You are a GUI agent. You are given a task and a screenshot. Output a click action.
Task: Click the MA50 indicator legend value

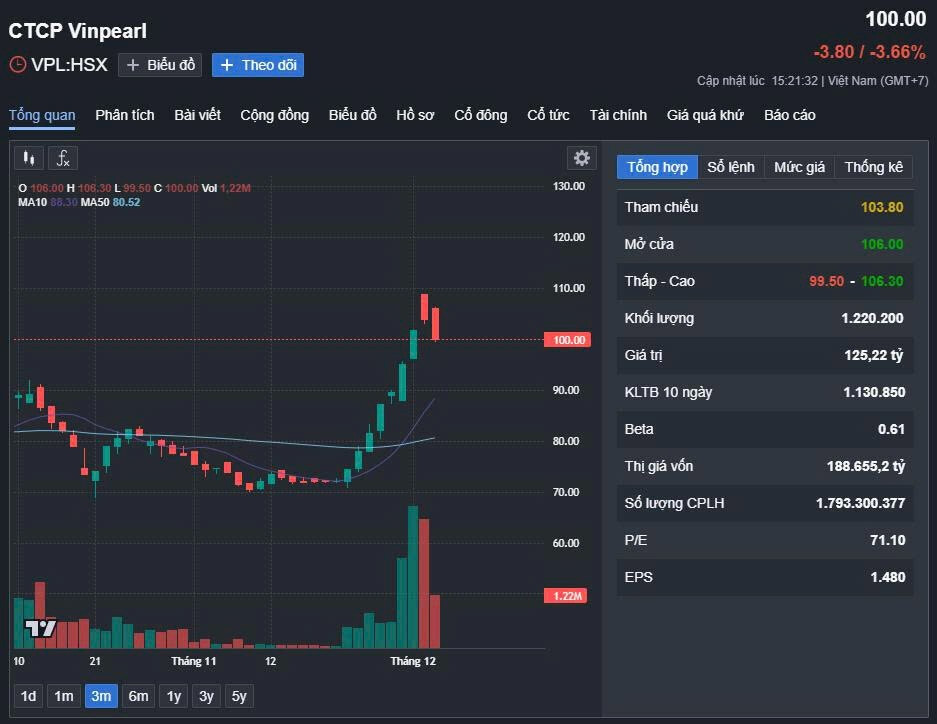coord(126,202)
